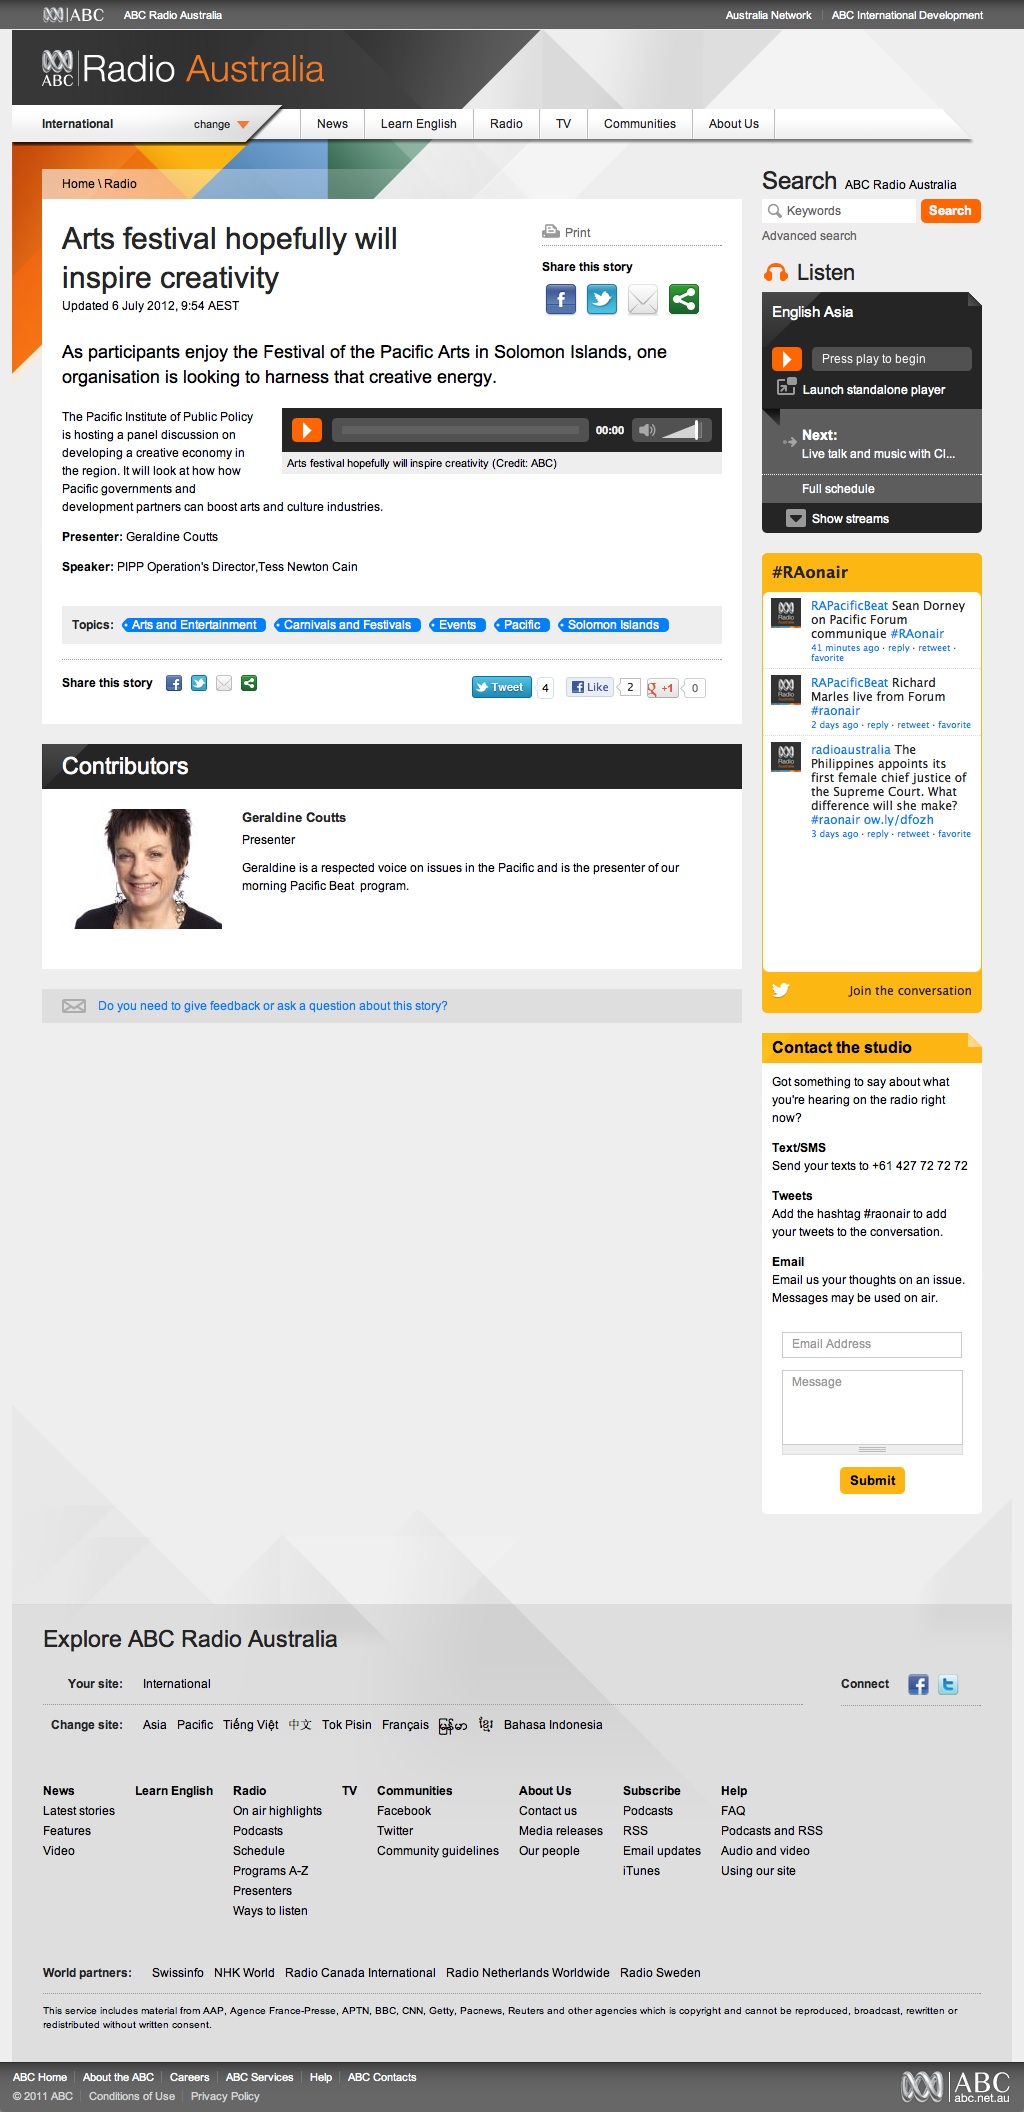The height and width of the screenshot is (2112, 1024).
Task: Open the Full schedule link
Action: (x=838, y=489)
